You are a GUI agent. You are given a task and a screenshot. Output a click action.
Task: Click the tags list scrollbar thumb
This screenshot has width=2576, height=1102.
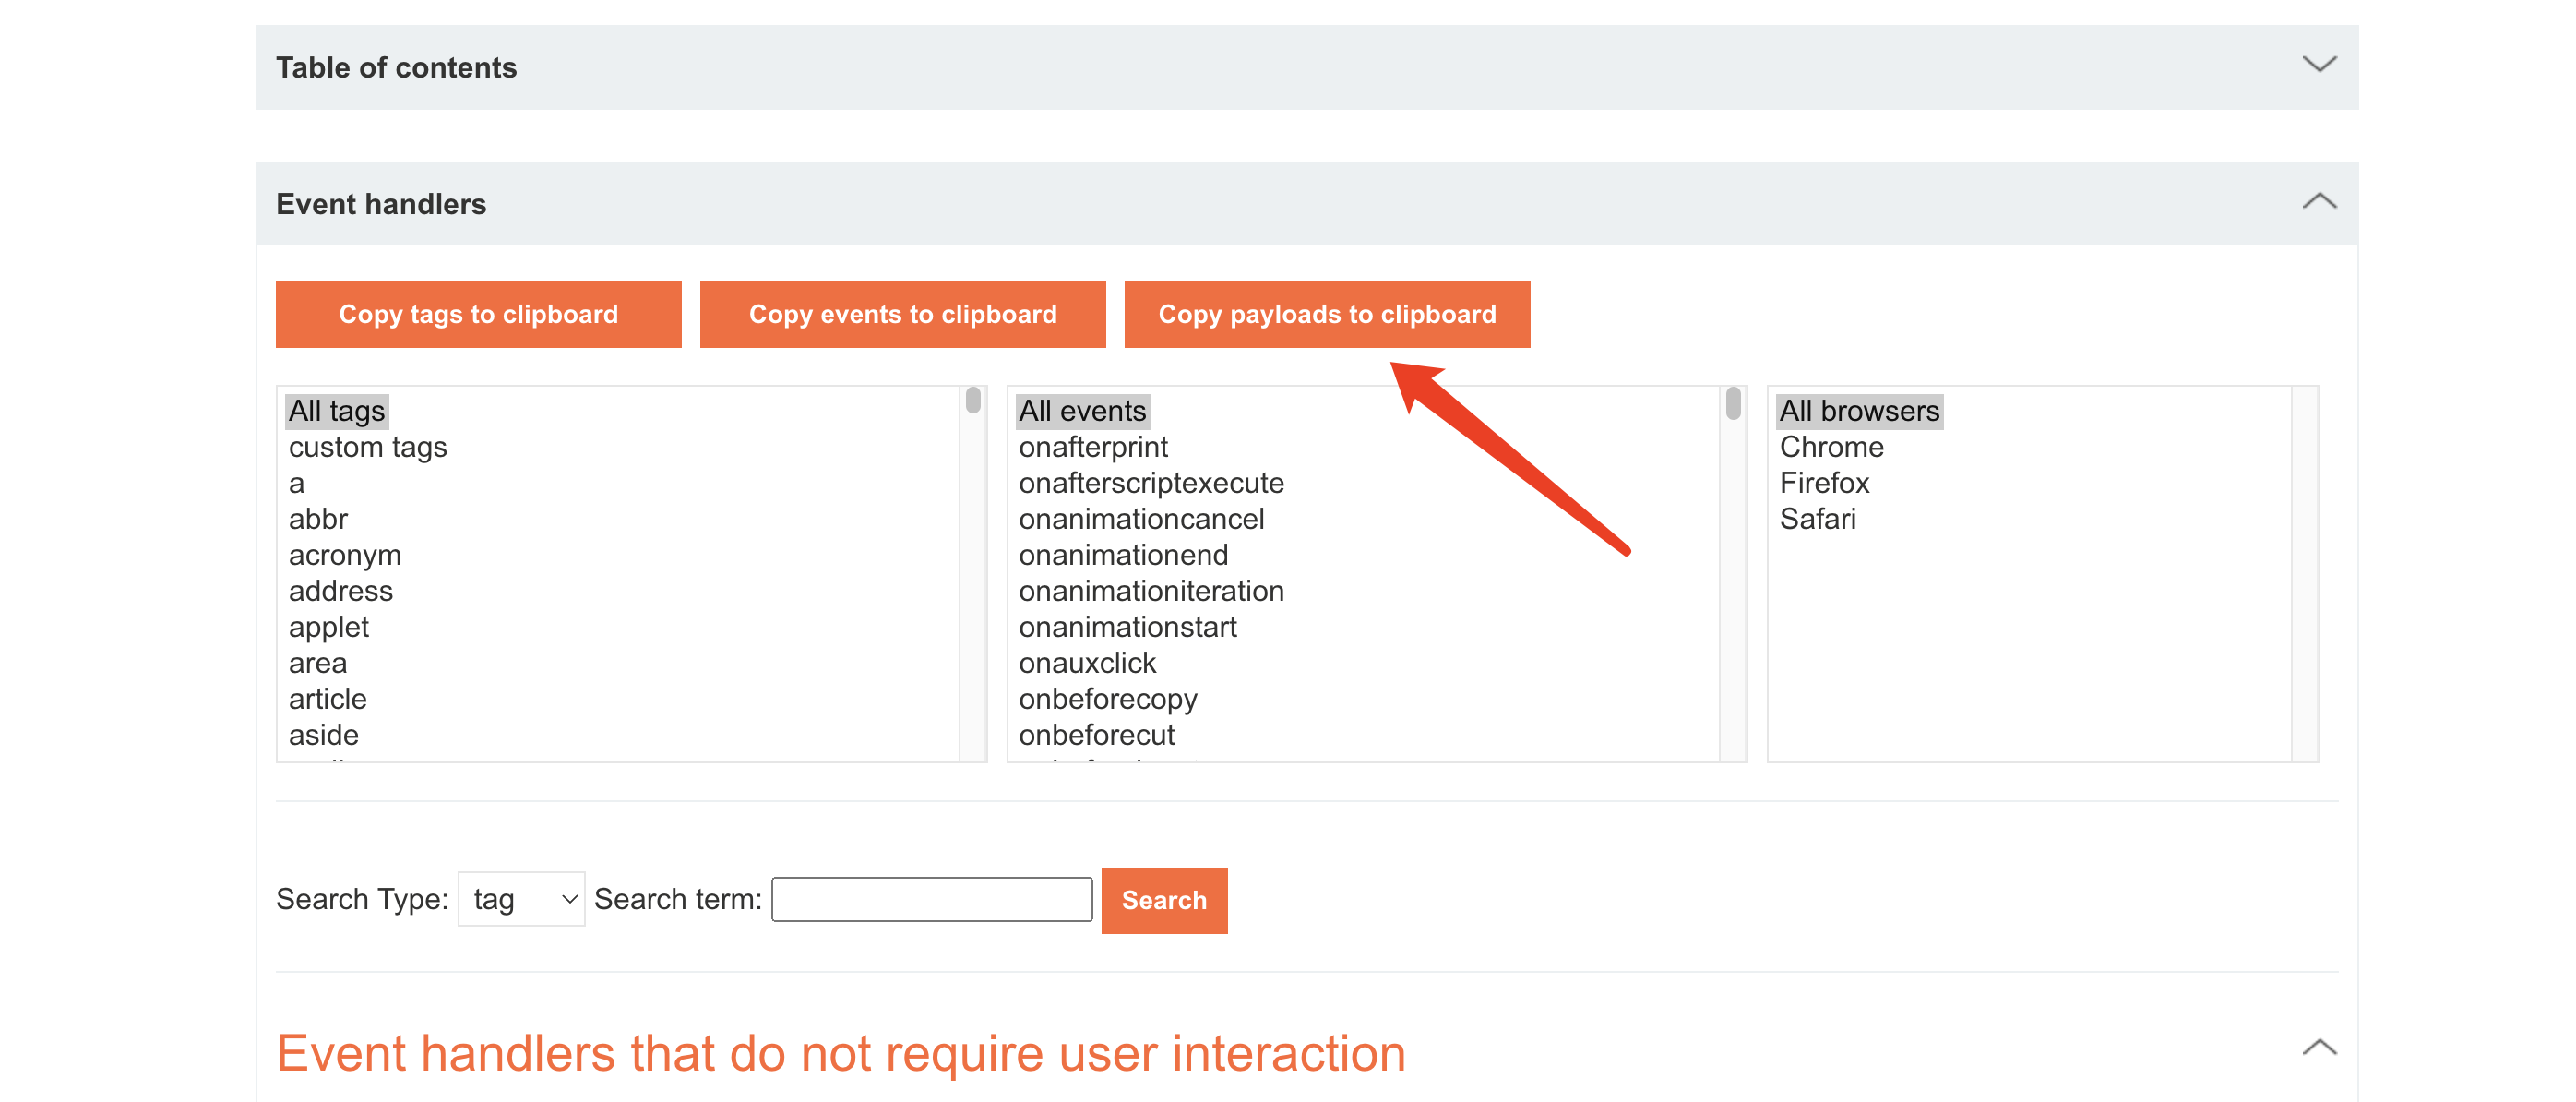[972, 401]
